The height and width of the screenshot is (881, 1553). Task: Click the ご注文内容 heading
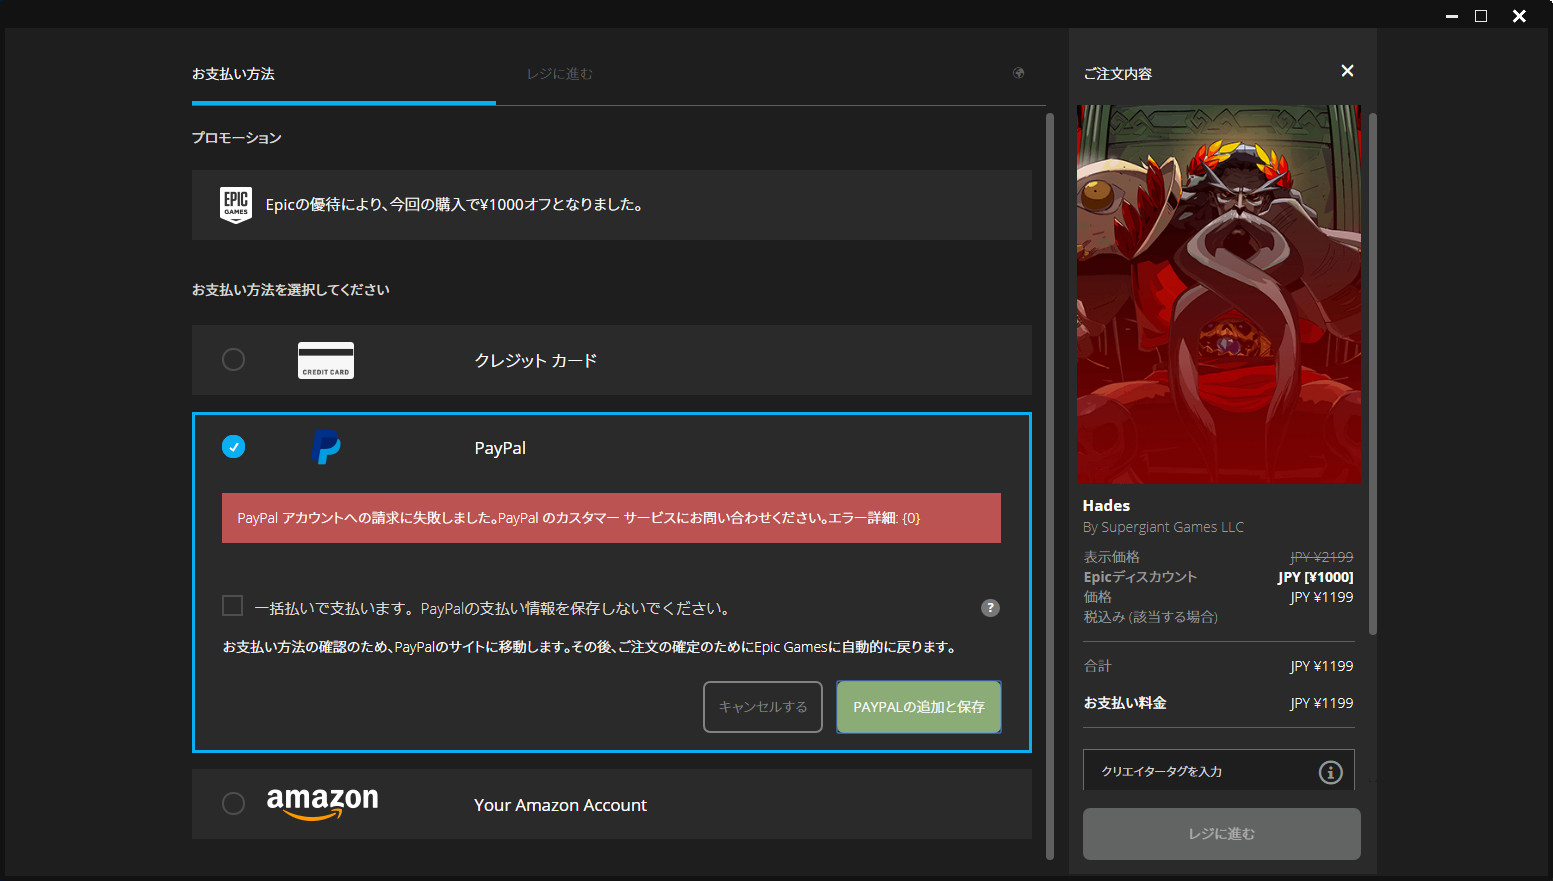coord(1117,74)
